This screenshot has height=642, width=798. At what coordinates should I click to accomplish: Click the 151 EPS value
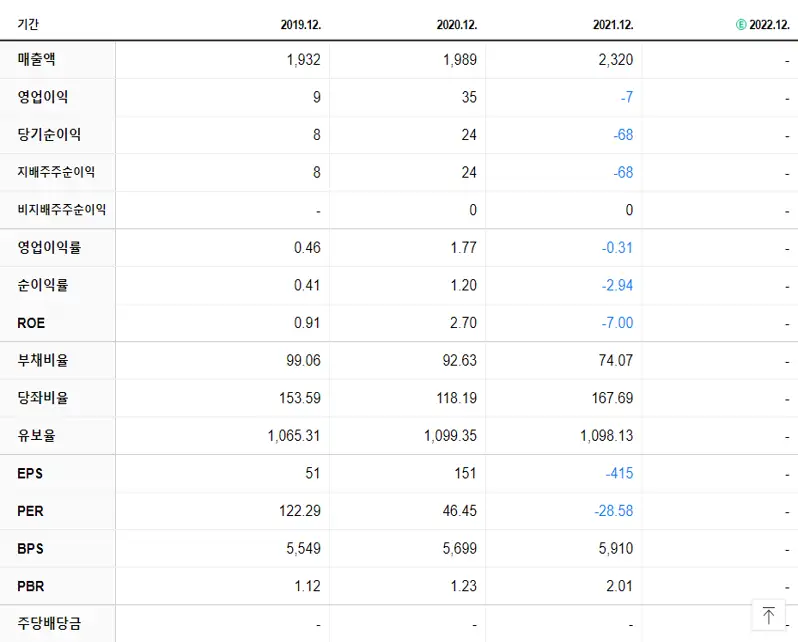[x=466, y=474]
